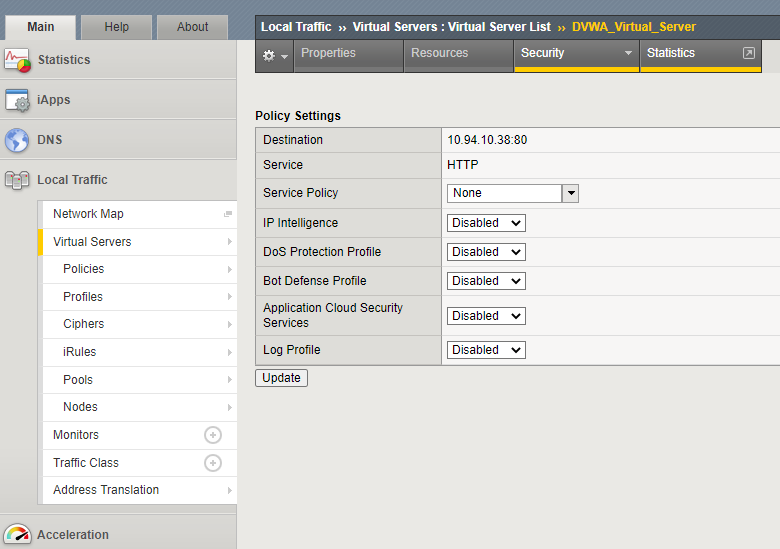The height and width of the screenshot is (549, 780).
Task: Open Statistics tab pop-out icon
Action: (x=749, y=53)
